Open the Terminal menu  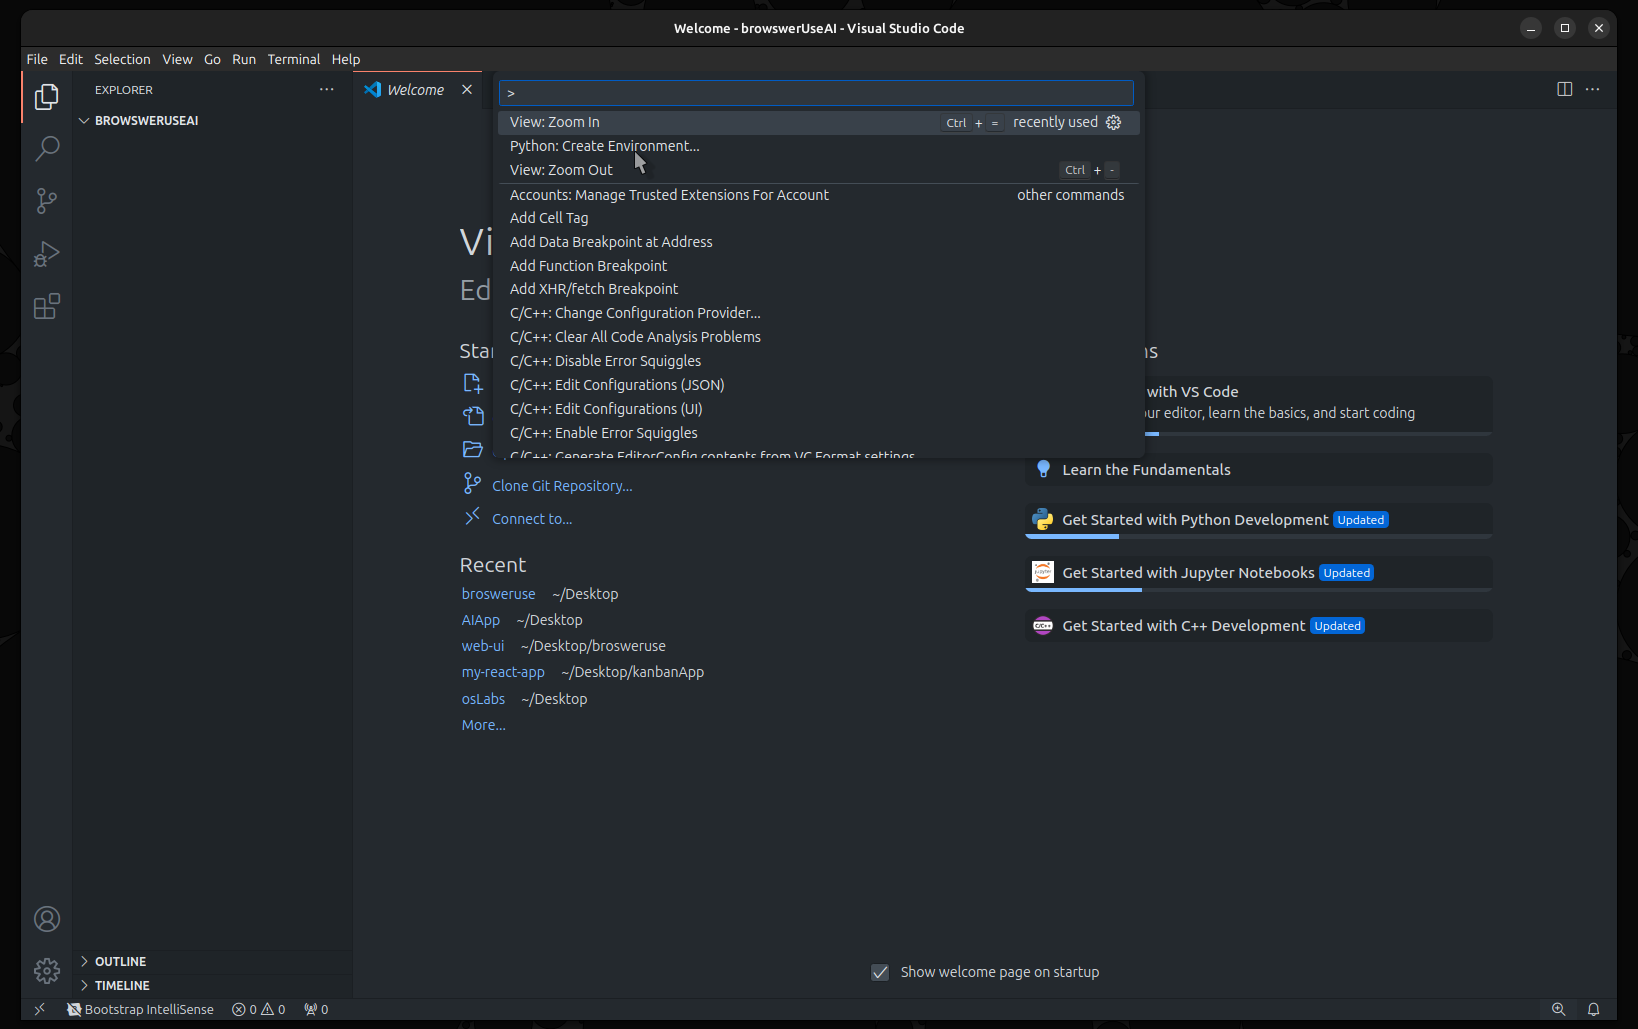(x=293, y=59)
